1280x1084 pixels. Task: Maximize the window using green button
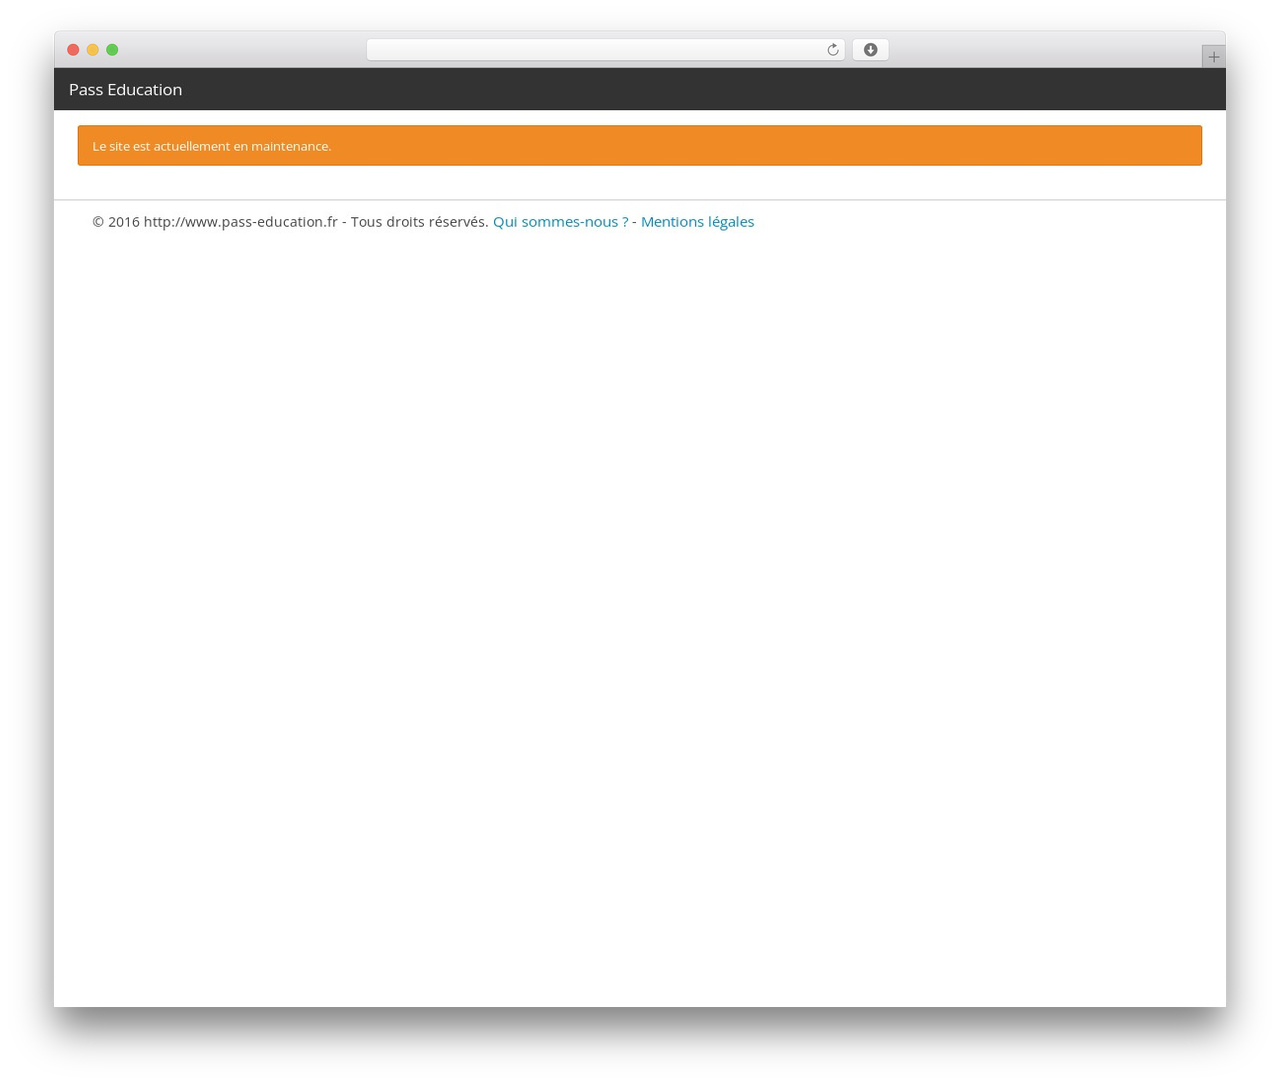click(112, 50)
